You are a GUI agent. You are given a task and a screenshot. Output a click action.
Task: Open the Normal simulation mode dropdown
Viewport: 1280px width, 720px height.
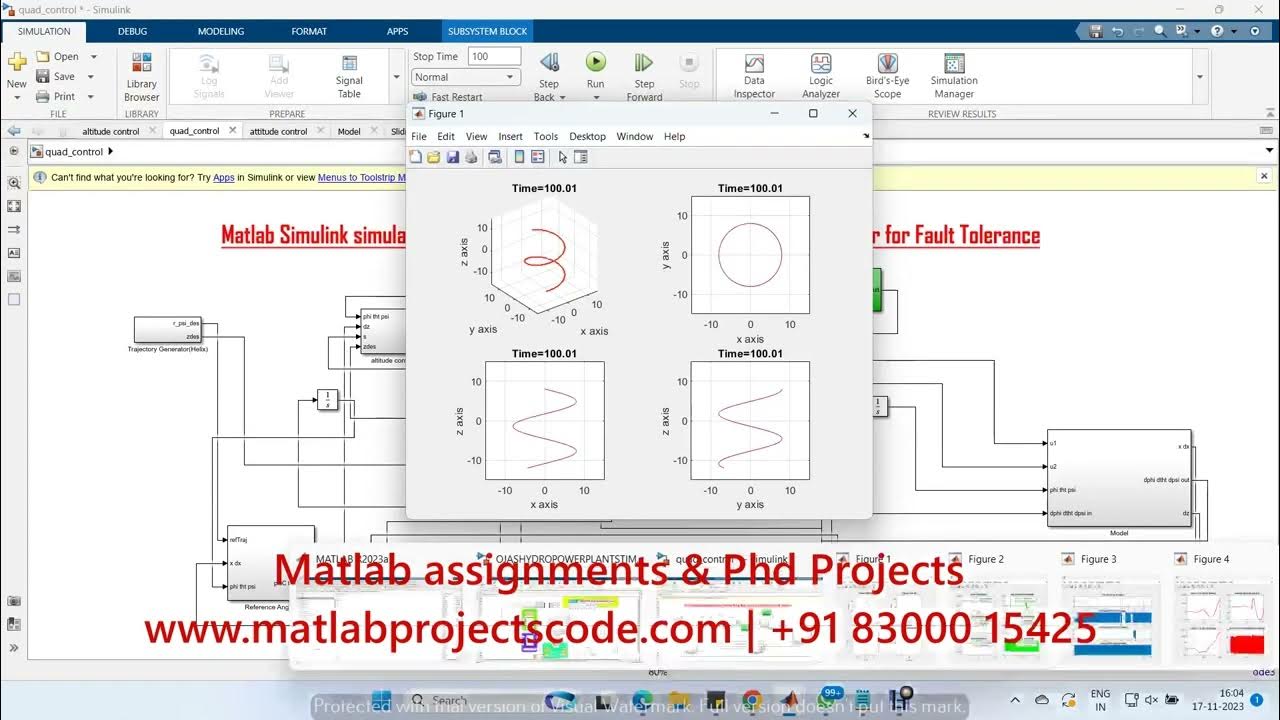(466, 77)
